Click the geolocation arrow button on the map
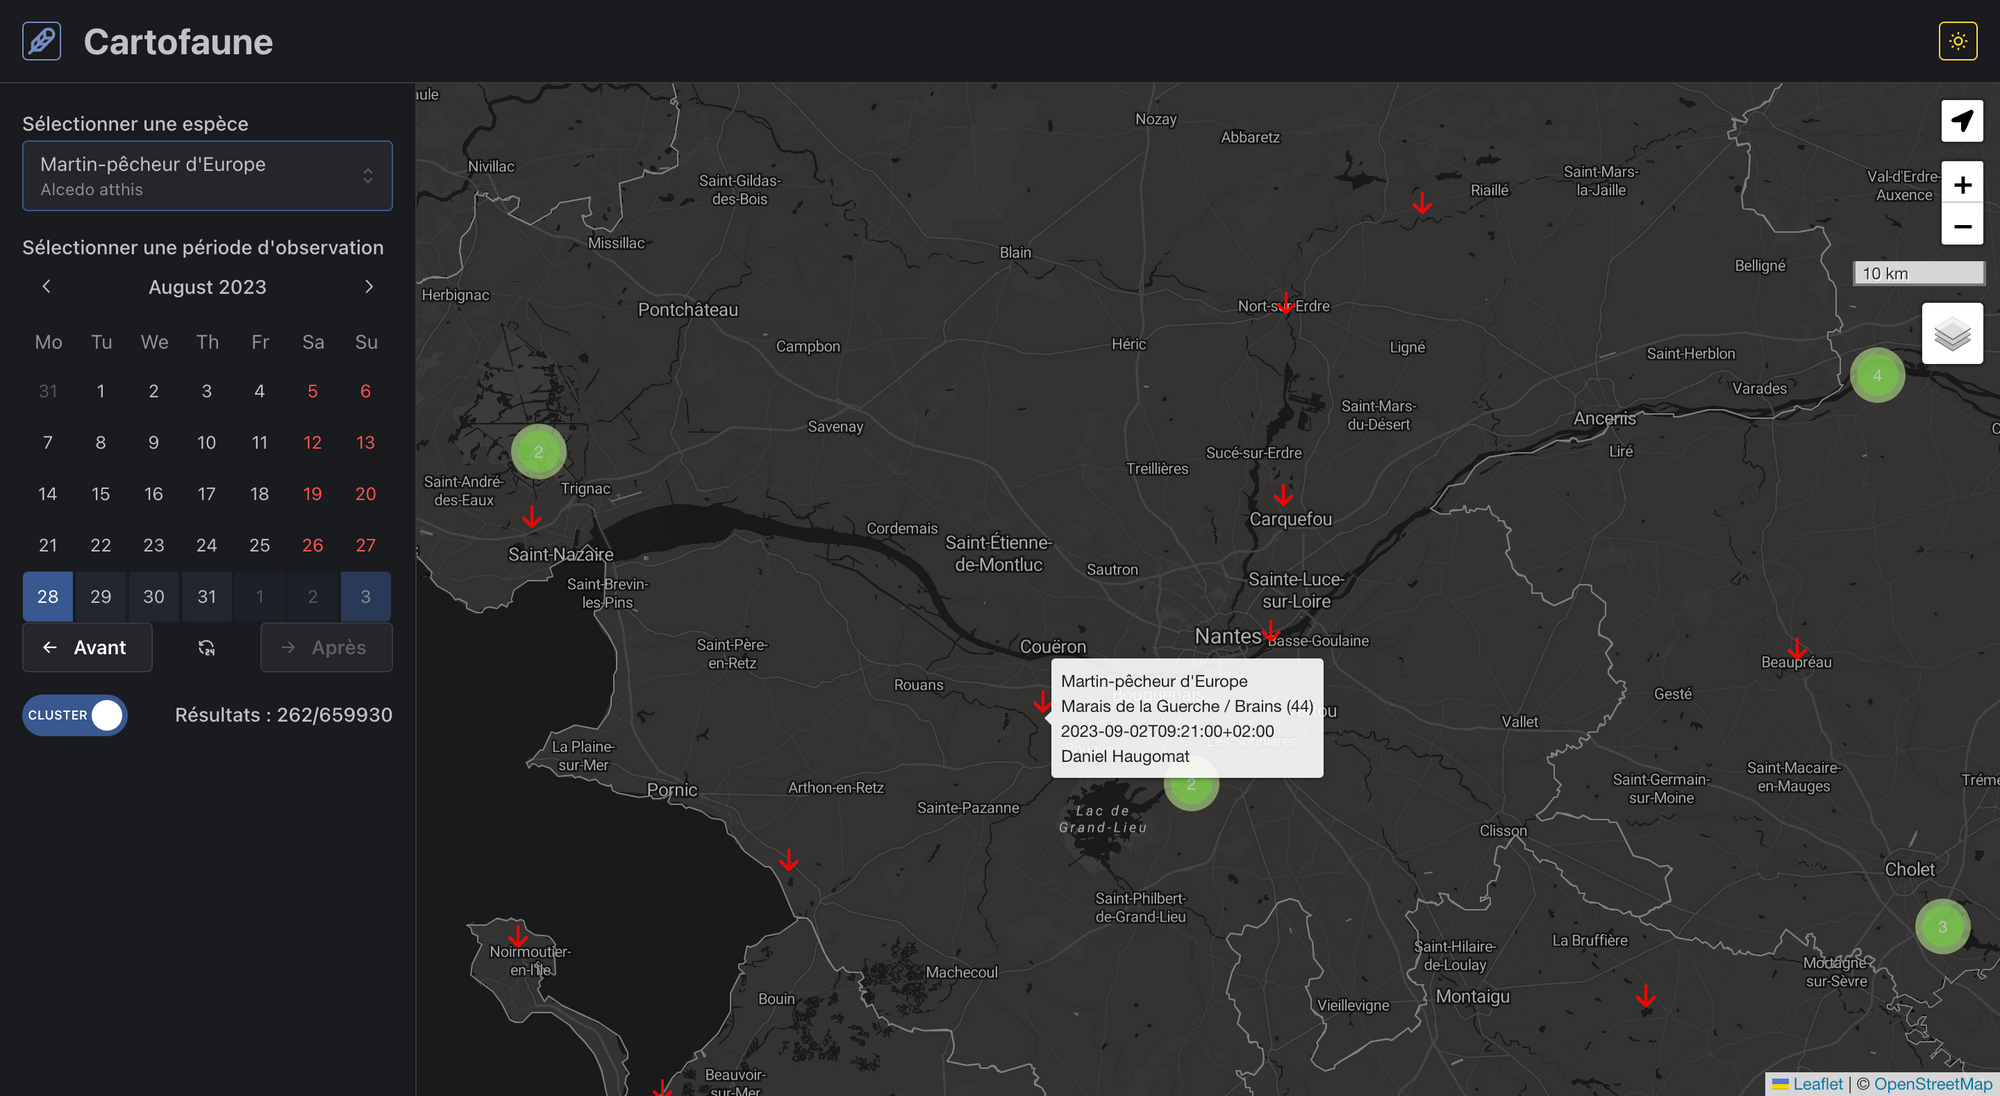The height and width of the screenshot is (1096, 2000). pos(1962,121)
